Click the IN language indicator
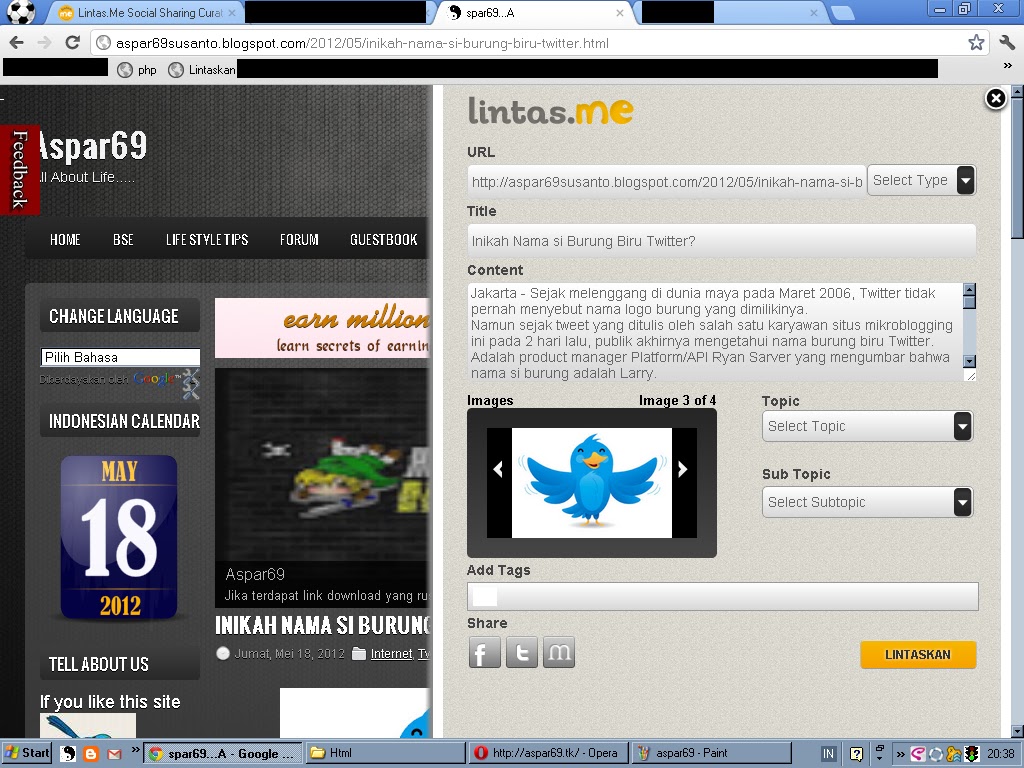Viewport: 1024px width, 768px height. (828, 754)
